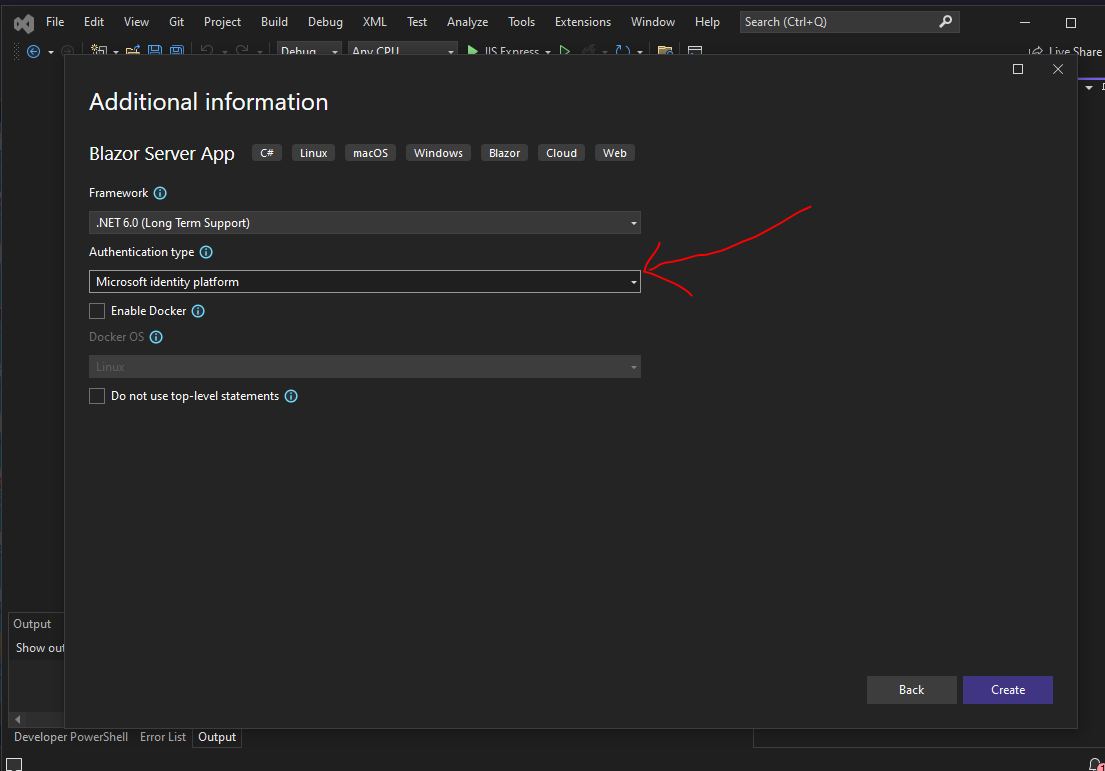The height and width of the screenshot is (771, 1105).
Task: Check Do not use top-level statements
Action: 97,396
